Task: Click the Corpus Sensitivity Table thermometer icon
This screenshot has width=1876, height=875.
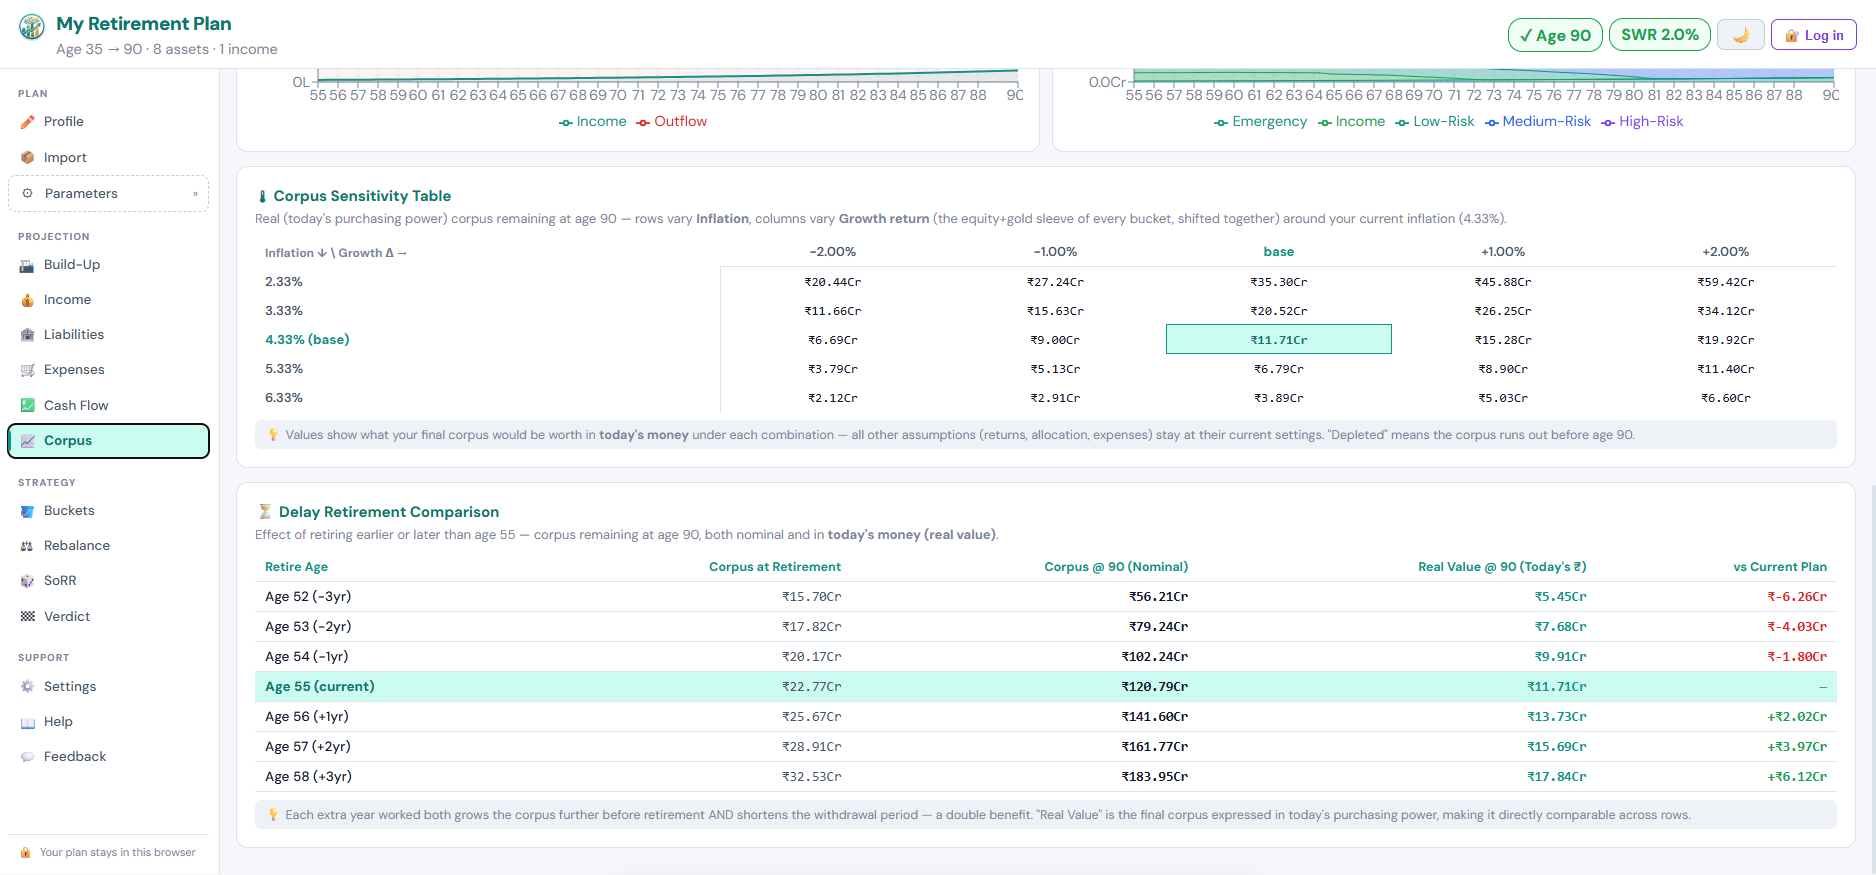Action: point(262,197)
